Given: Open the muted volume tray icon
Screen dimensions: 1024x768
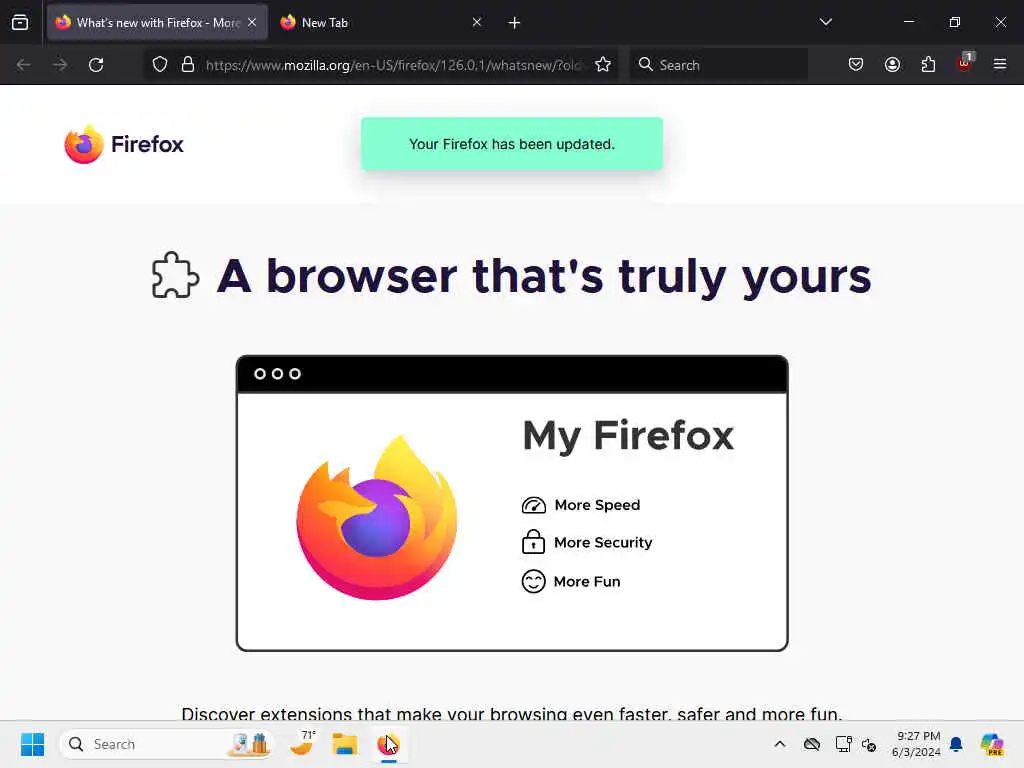Looking at the screenshot, I should pyautogui.click(x=869, y=744).
